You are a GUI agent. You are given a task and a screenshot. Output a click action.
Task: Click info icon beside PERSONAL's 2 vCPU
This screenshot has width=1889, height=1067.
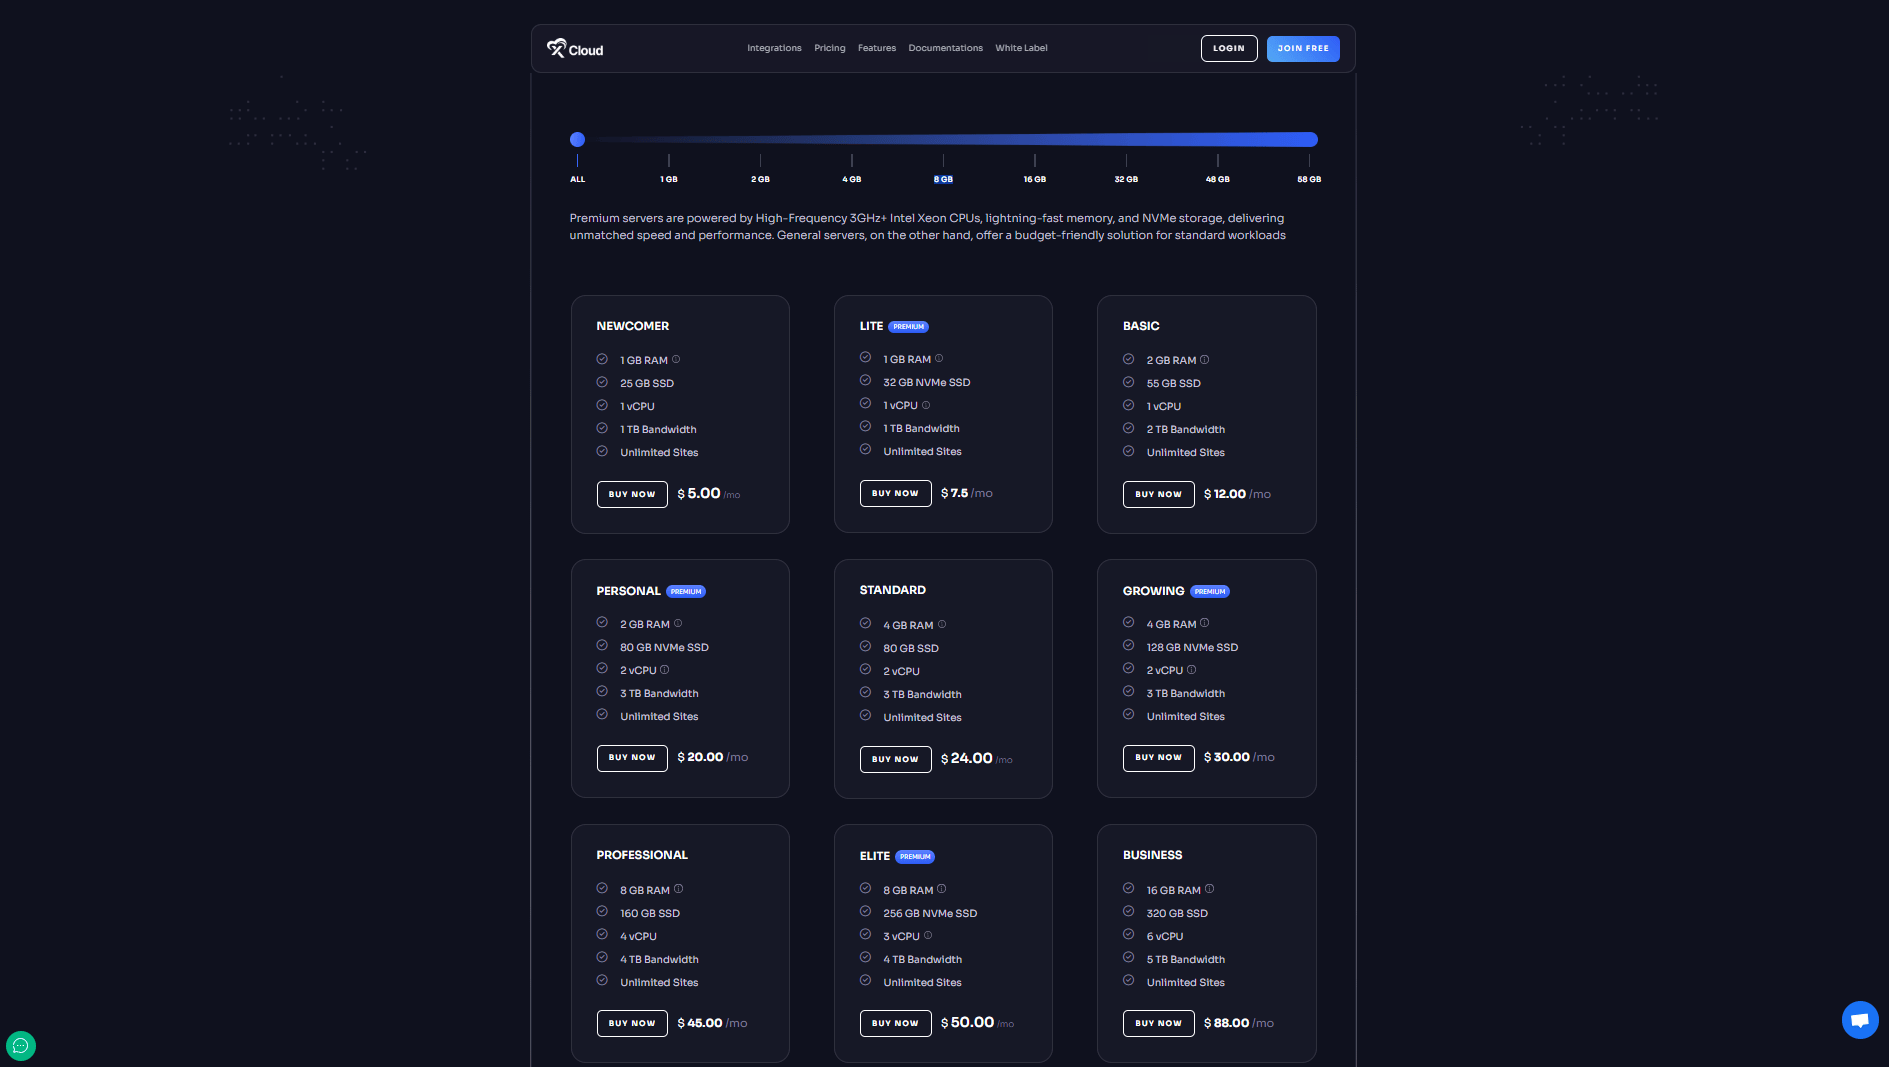coord(665,669)
